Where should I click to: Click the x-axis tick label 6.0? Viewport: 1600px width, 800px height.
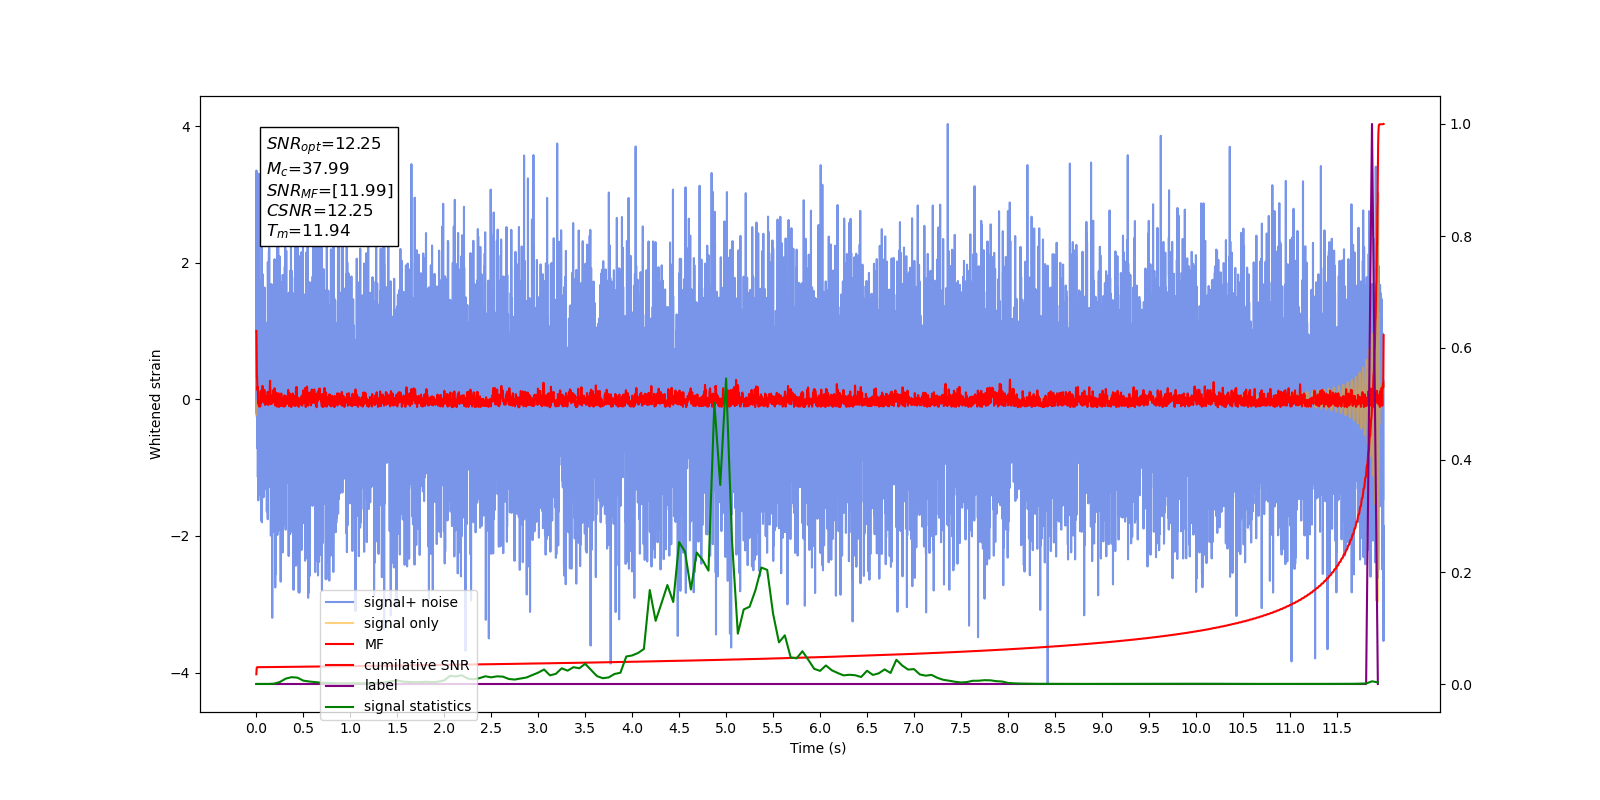coord(820,728)
